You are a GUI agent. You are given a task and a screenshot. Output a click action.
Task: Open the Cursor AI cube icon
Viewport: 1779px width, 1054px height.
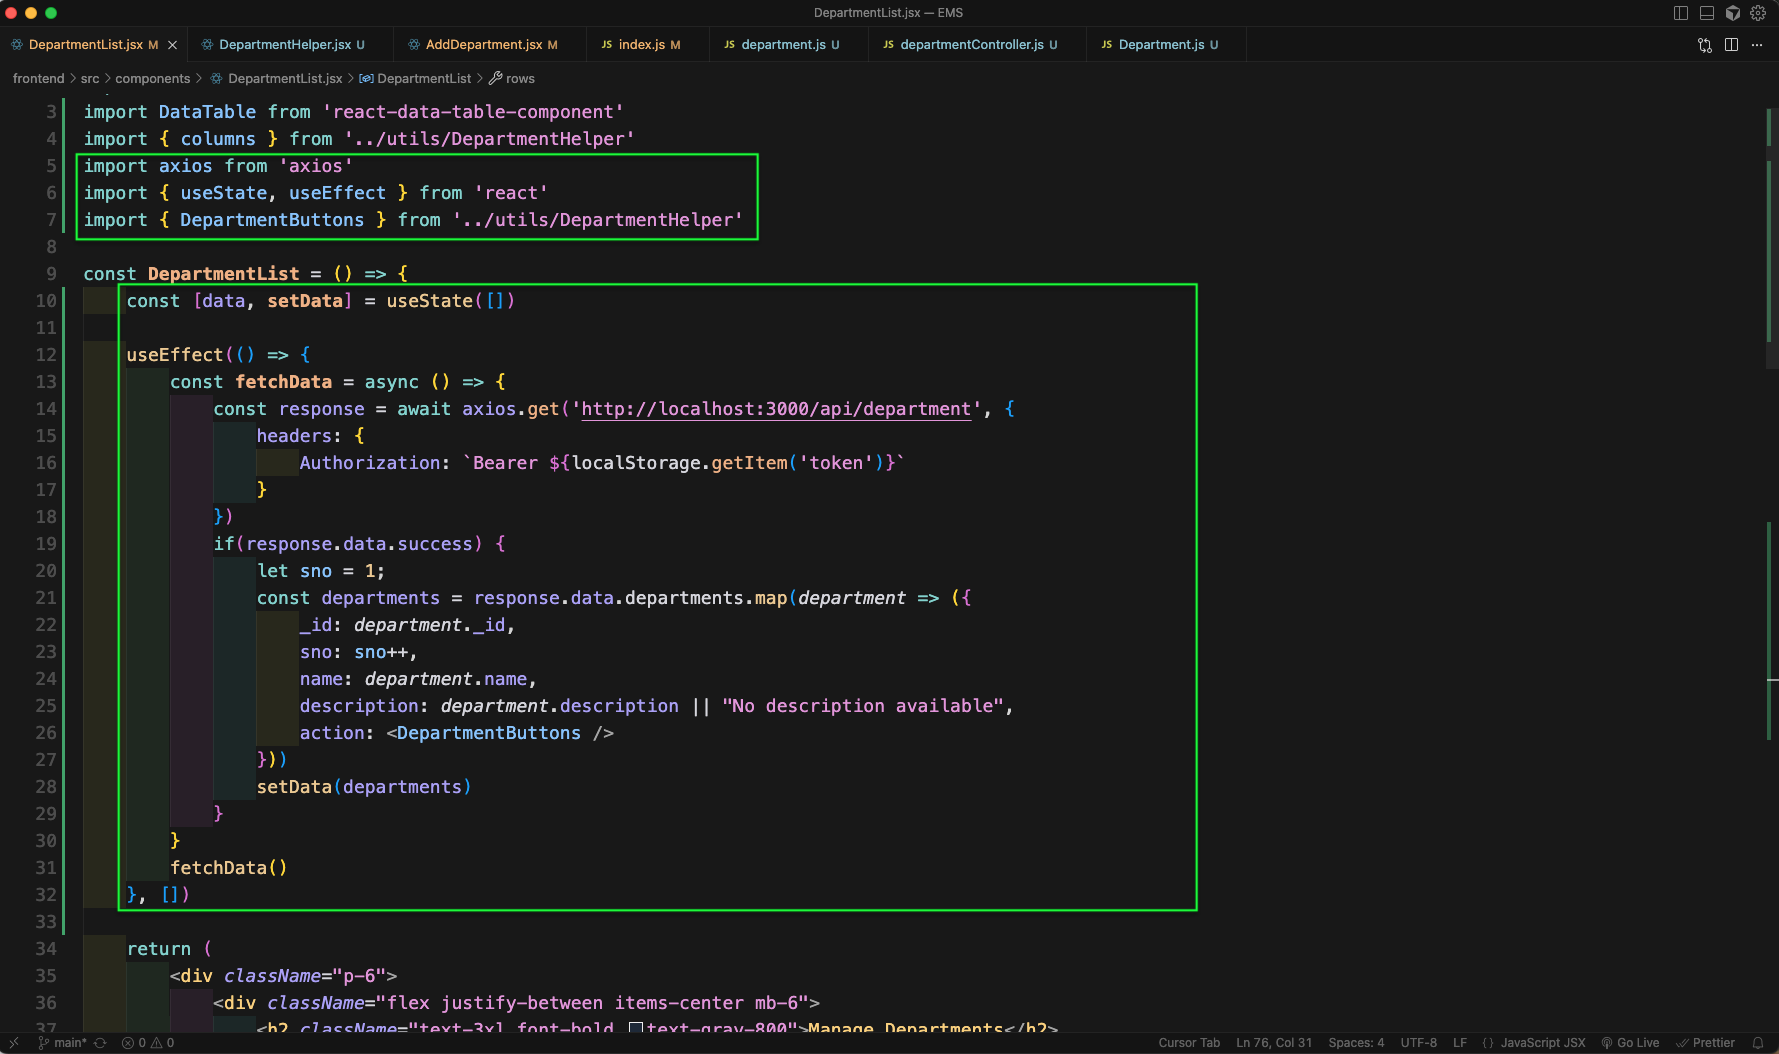1733,13
